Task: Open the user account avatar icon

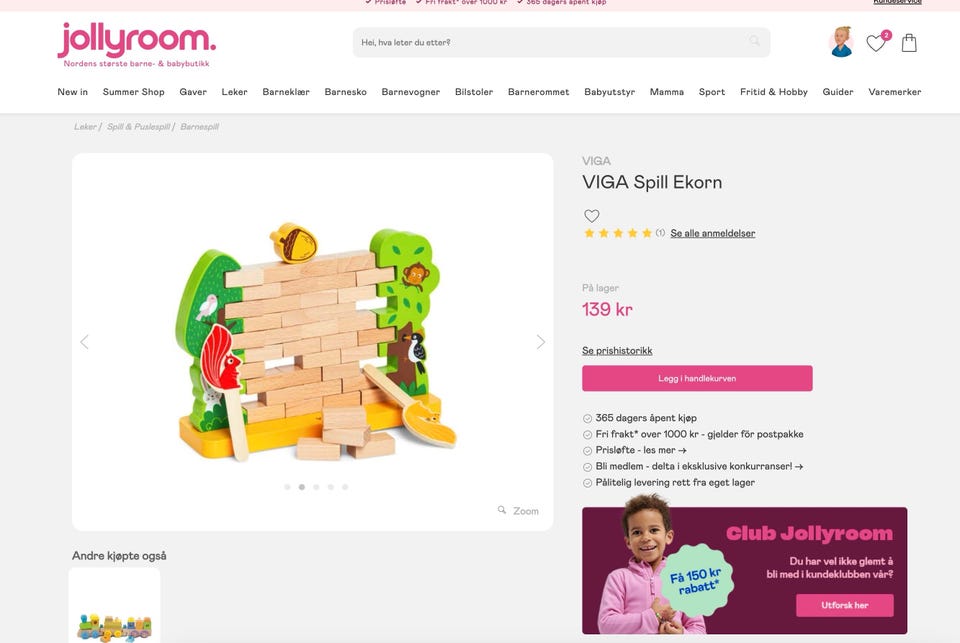Action: [842, 42]
